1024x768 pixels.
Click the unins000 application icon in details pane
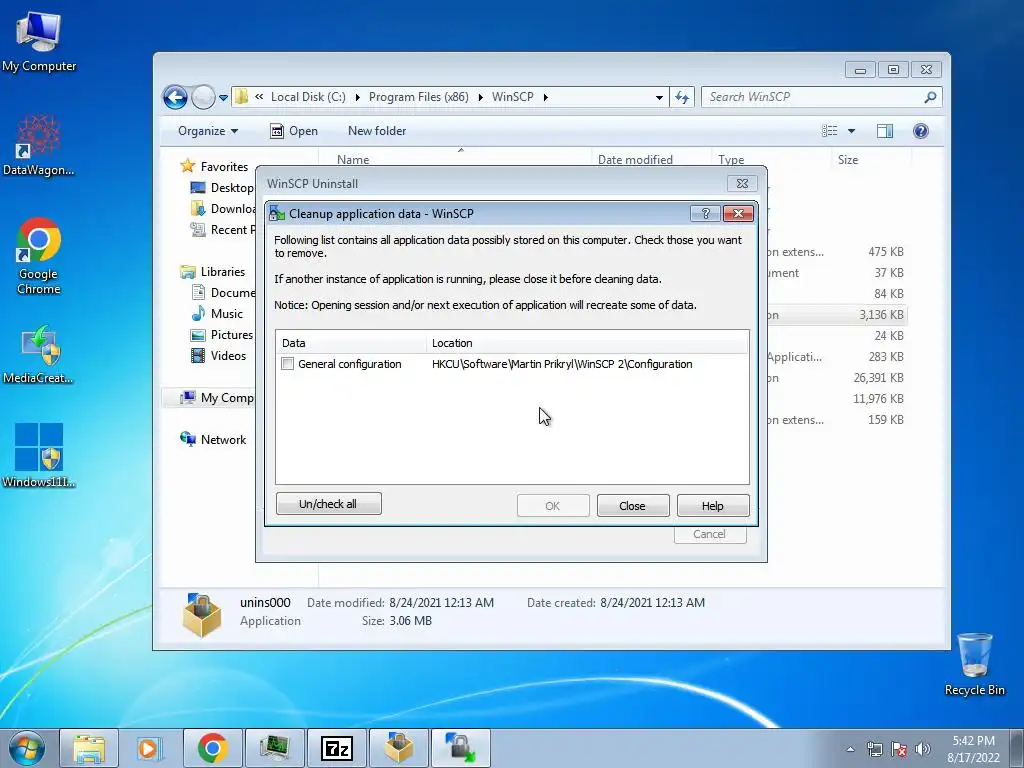(x=202, y=614)
